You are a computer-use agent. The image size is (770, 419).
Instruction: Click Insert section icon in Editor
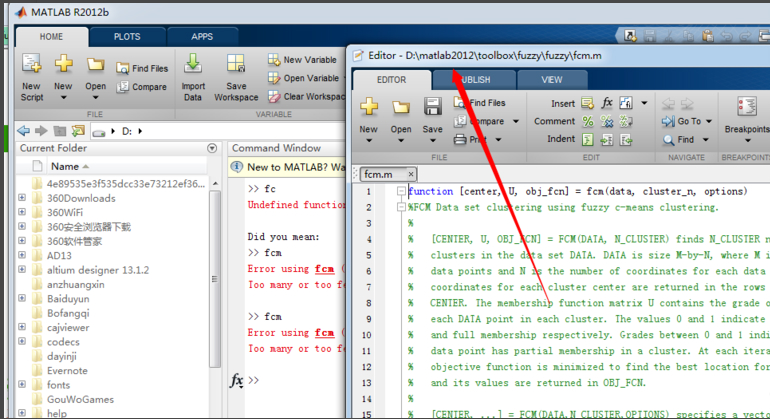coord(587,103)
